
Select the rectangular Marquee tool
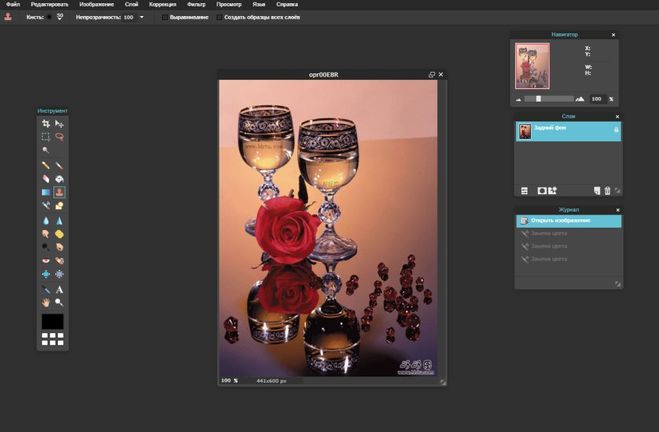point(46,136)
